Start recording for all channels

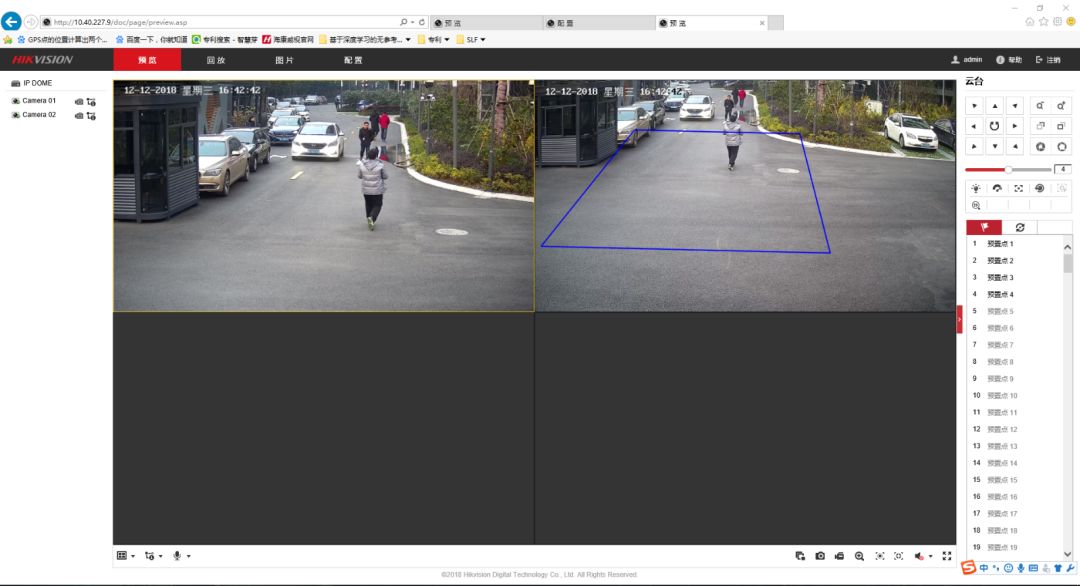(839, 556)
